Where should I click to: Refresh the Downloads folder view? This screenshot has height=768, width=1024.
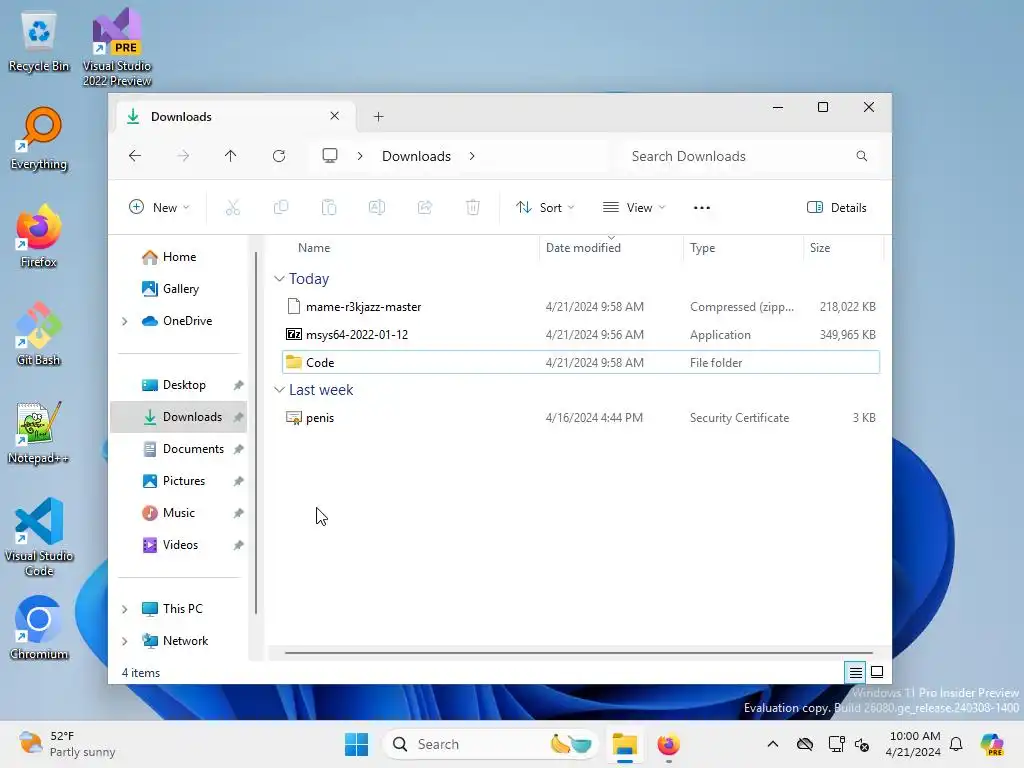tap(279, 156)
